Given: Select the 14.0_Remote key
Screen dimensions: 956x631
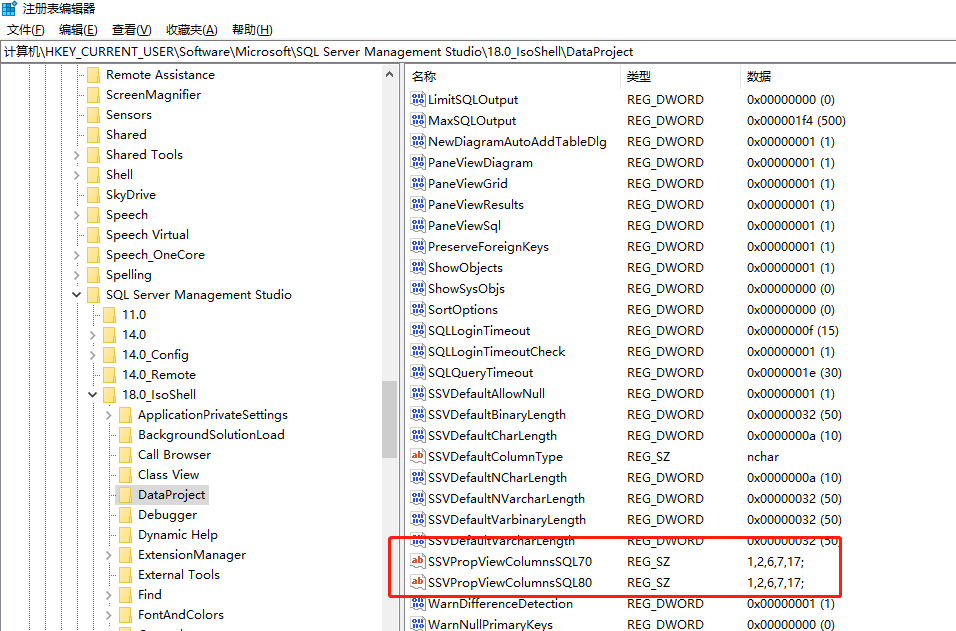Looking at the screenshot, I should (159, 374).
